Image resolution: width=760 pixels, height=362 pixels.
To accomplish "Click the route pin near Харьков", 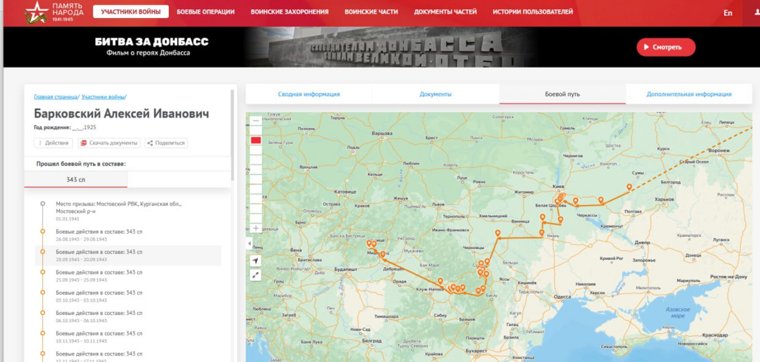I will coord(629,187).
